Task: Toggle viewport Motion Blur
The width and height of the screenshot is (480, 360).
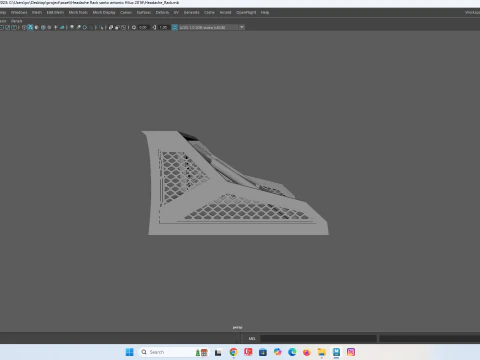Action: [x=78, y=27]
